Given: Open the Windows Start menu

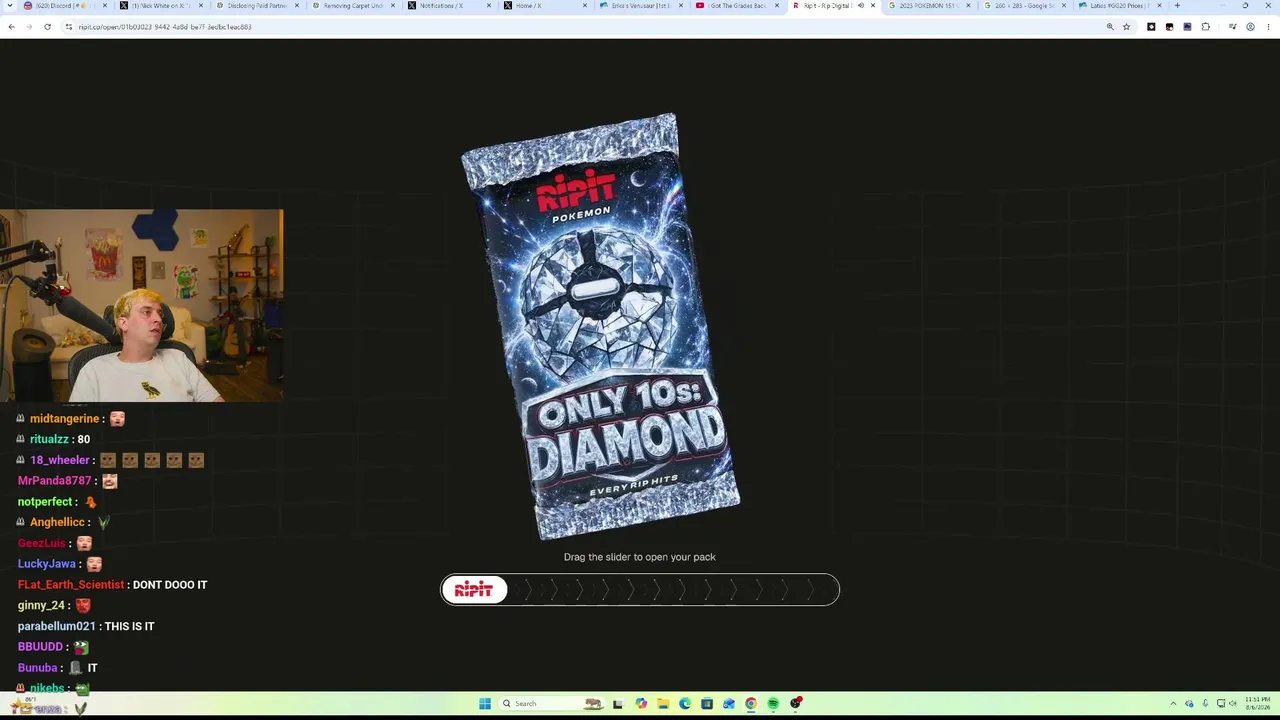Looking at the screenshot, I should pyautogui.click(x=485, y=704).
